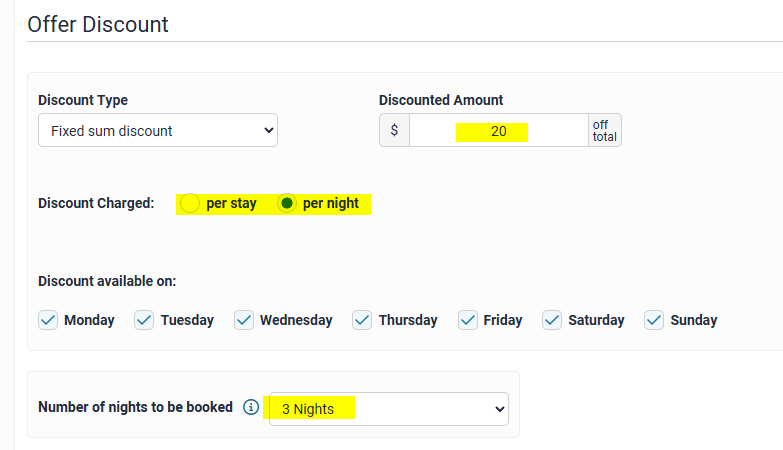Click the off total suffix label
783x450 pixels.
click(x=604, y=131)
